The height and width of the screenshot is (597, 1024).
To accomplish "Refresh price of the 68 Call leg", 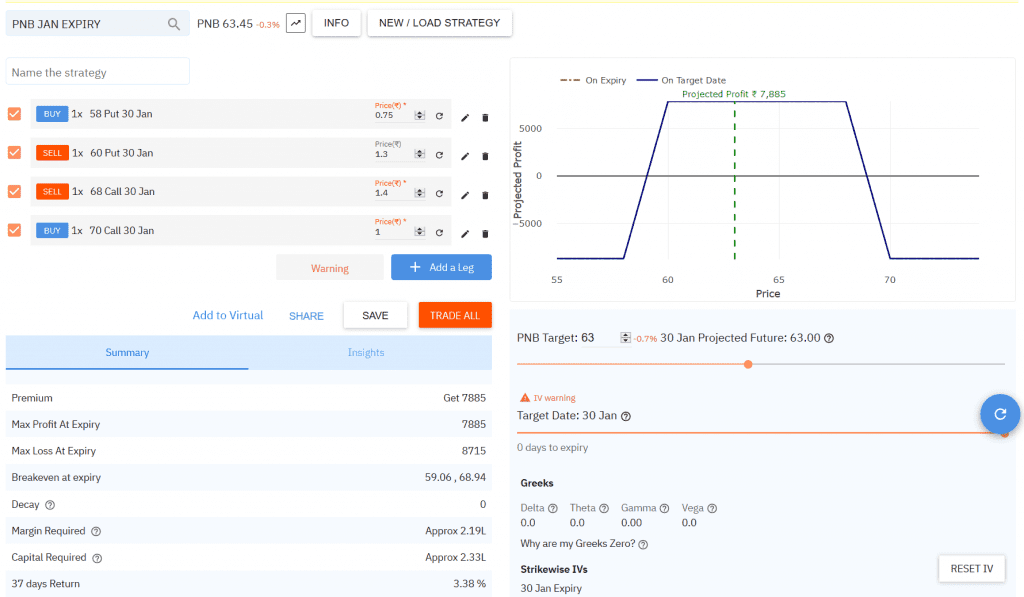I will 439,194.
